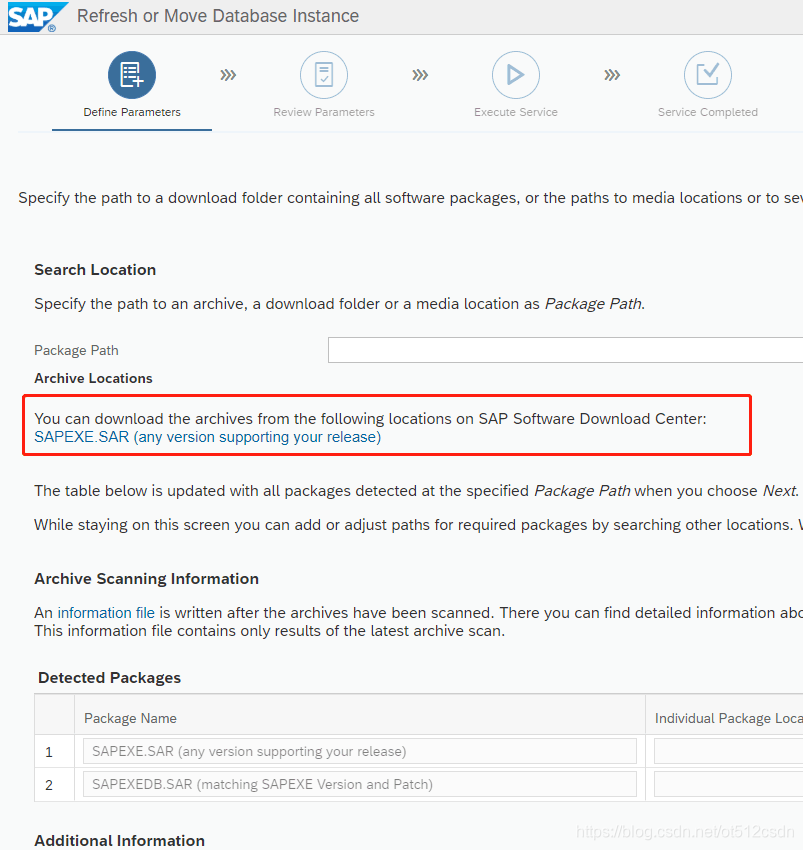The height and width of the screenshot is (850, 803).
Task: Select the Review Parameters step icon
Action: [324, 75]
